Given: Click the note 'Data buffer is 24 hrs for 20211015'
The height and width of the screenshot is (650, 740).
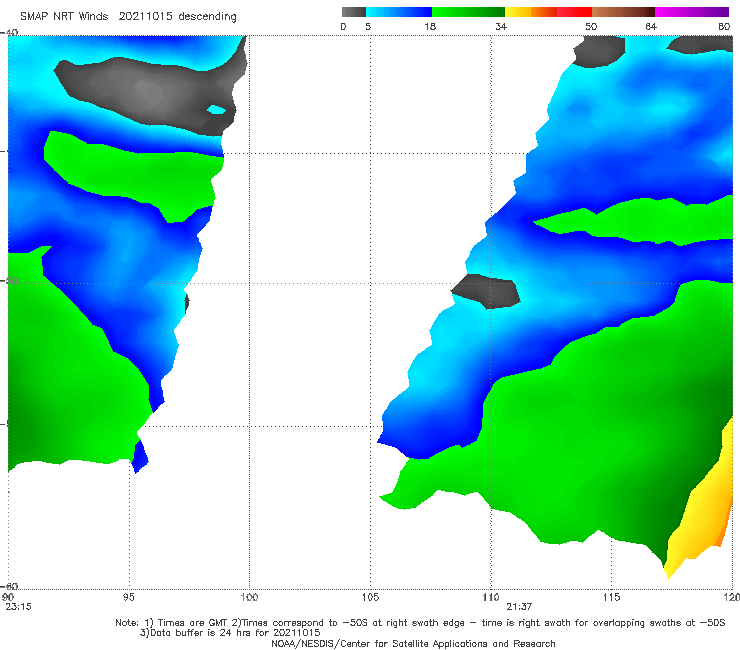Looking at the screenshot, I should [230, 633].
